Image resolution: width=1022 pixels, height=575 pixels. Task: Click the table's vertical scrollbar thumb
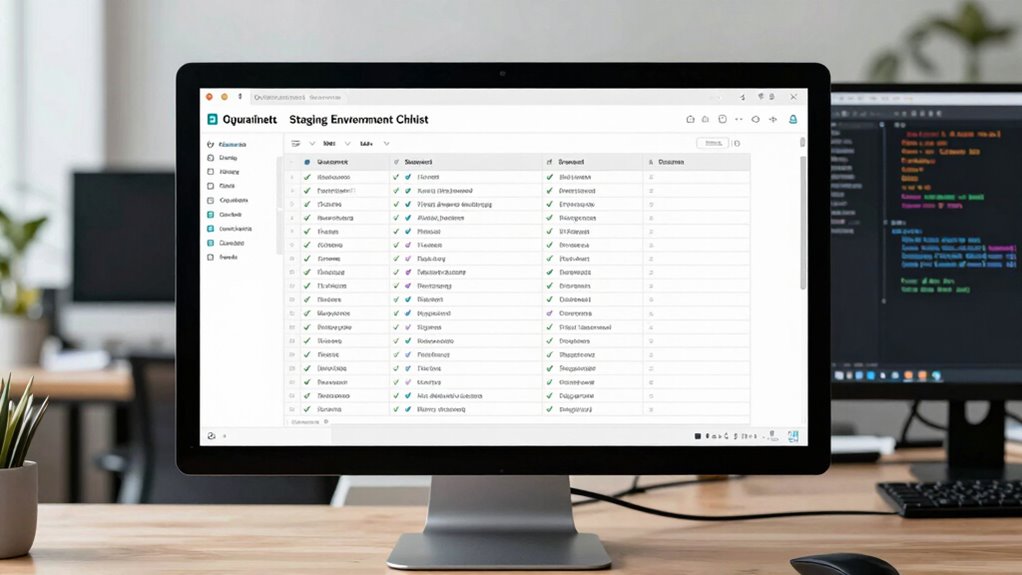(803, 222)
